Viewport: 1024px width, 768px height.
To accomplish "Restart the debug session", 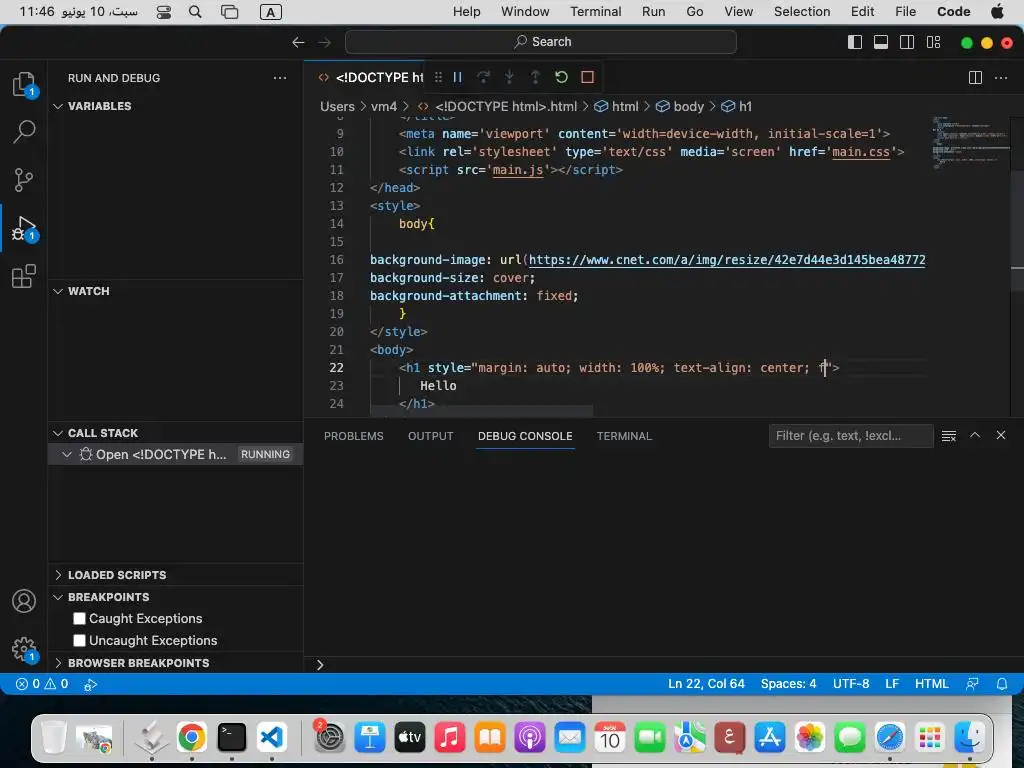I will (x=561, y=77).
